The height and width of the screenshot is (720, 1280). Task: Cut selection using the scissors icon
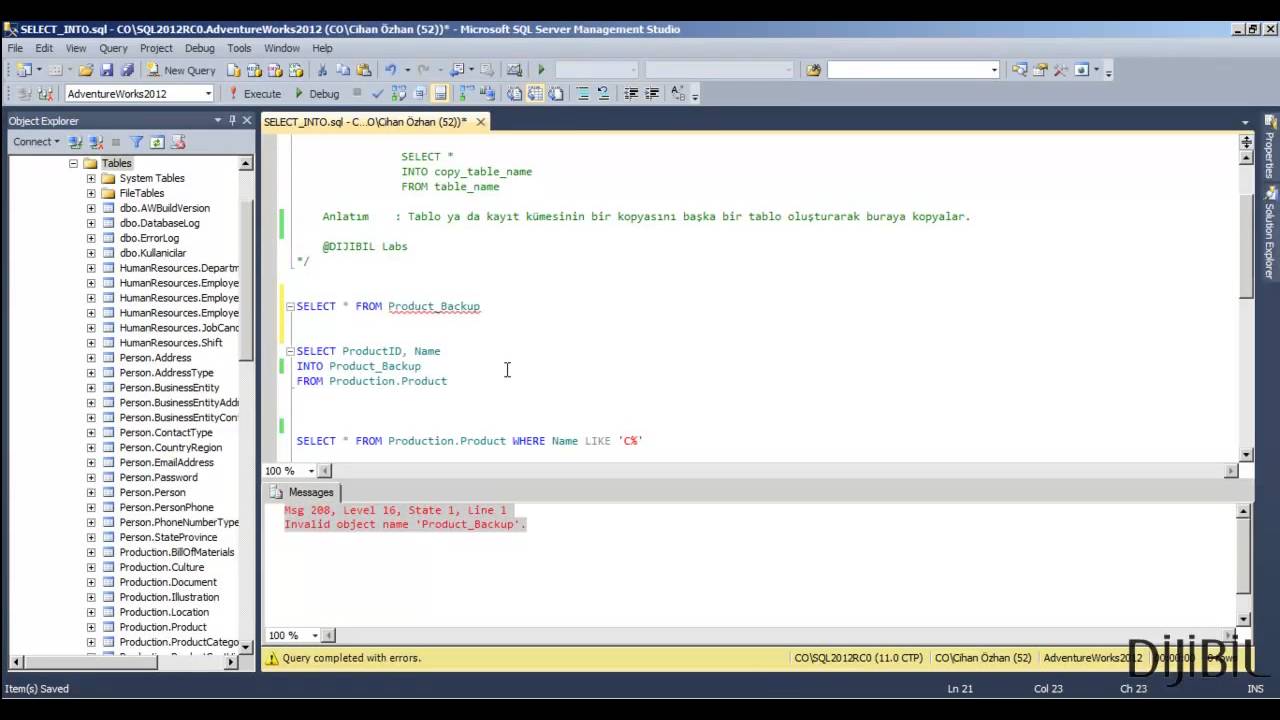pos(322,70)
